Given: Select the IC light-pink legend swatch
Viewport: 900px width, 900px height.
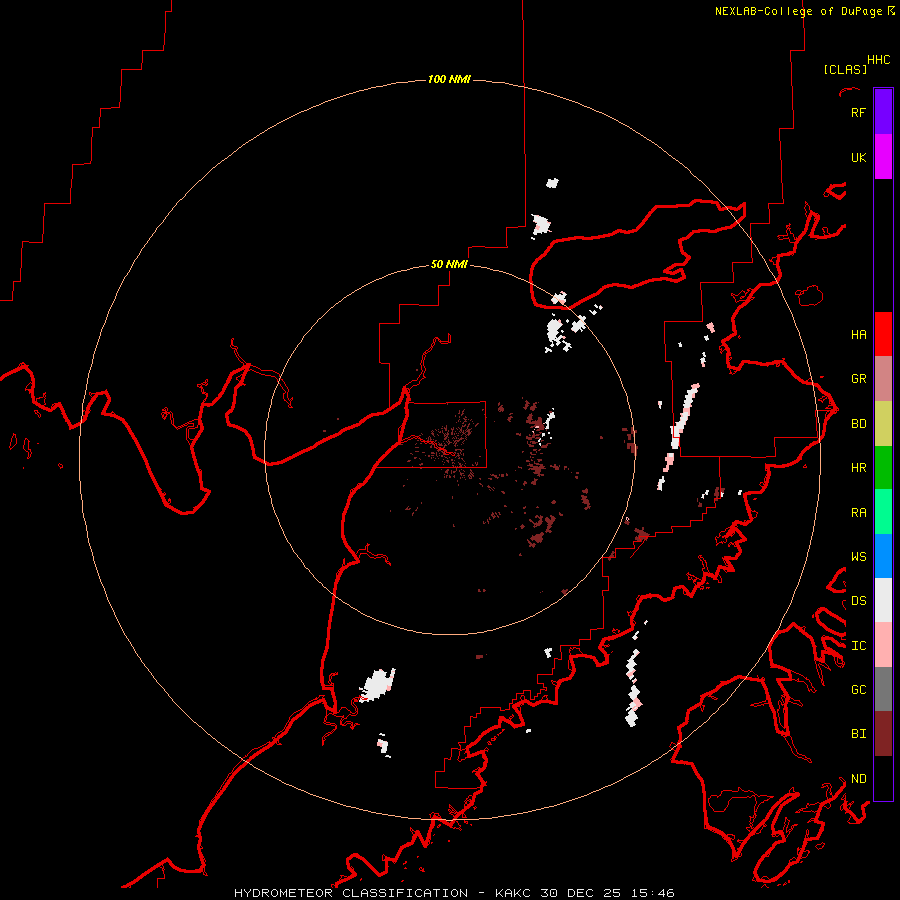Looking at the screenshot, I should pos(883,645).
